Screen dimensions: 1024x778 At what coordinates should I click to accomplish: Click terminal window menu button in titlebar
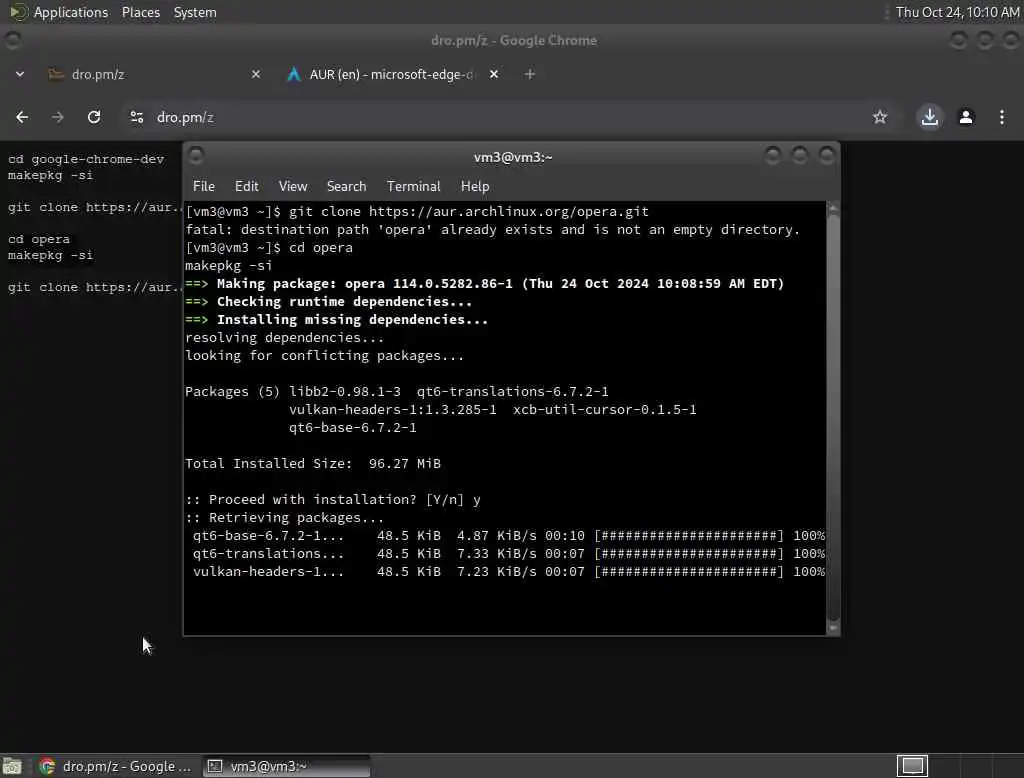click(x=196, y=155)
